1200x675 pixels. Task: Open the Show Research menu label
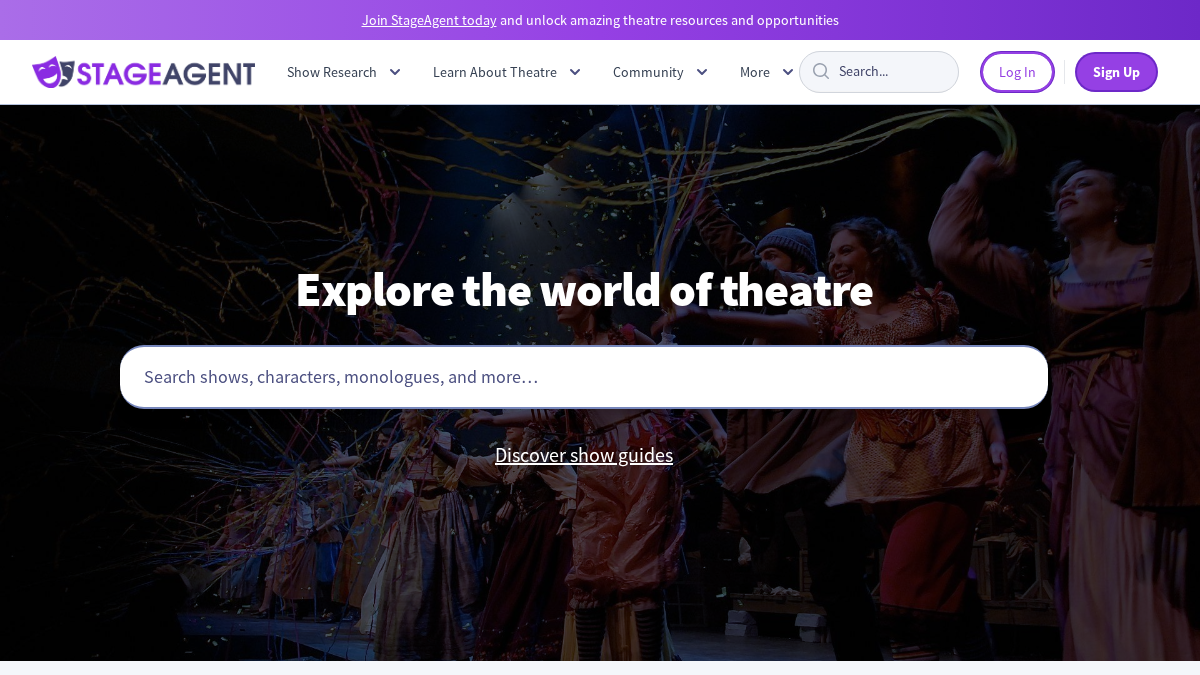pyautogui.click(x=332, y=72)
